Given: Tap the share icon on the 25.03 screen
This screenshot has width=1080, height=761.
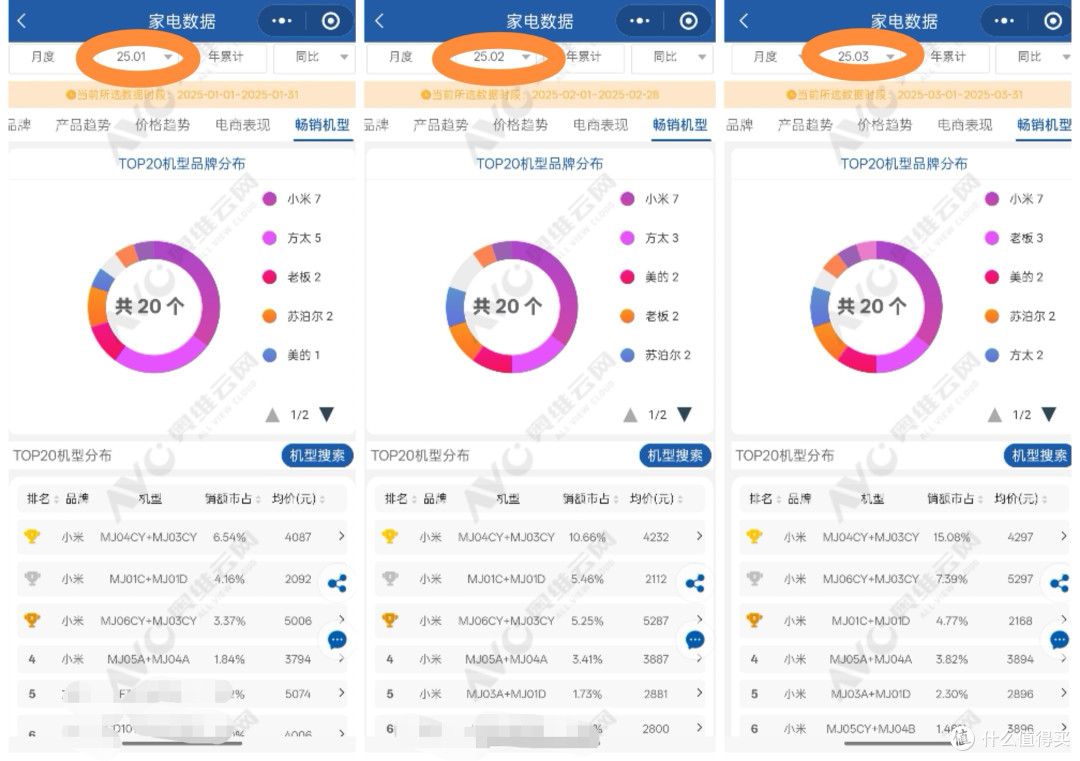Looking at the screenshot, I should [1059, 584].
